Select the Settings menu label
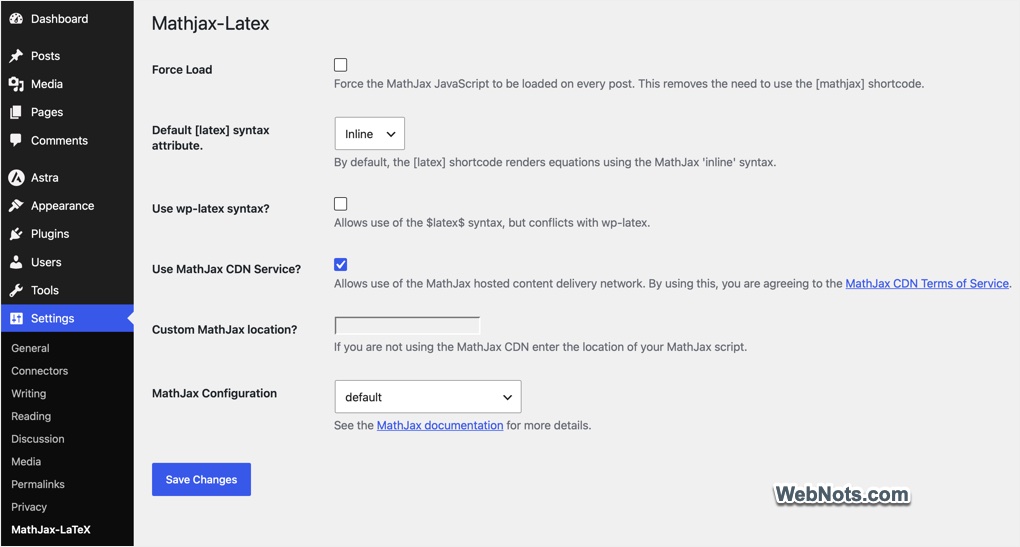This screenshot has width=1020, height=547. 53,319
